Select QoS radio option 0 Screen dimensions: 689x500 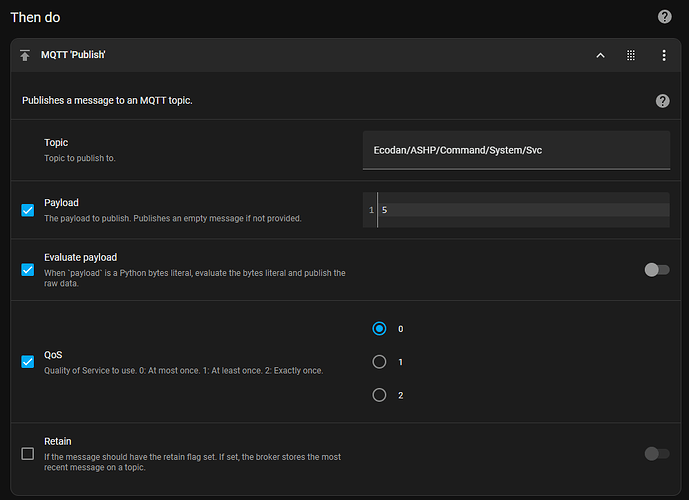click(379, 329)
